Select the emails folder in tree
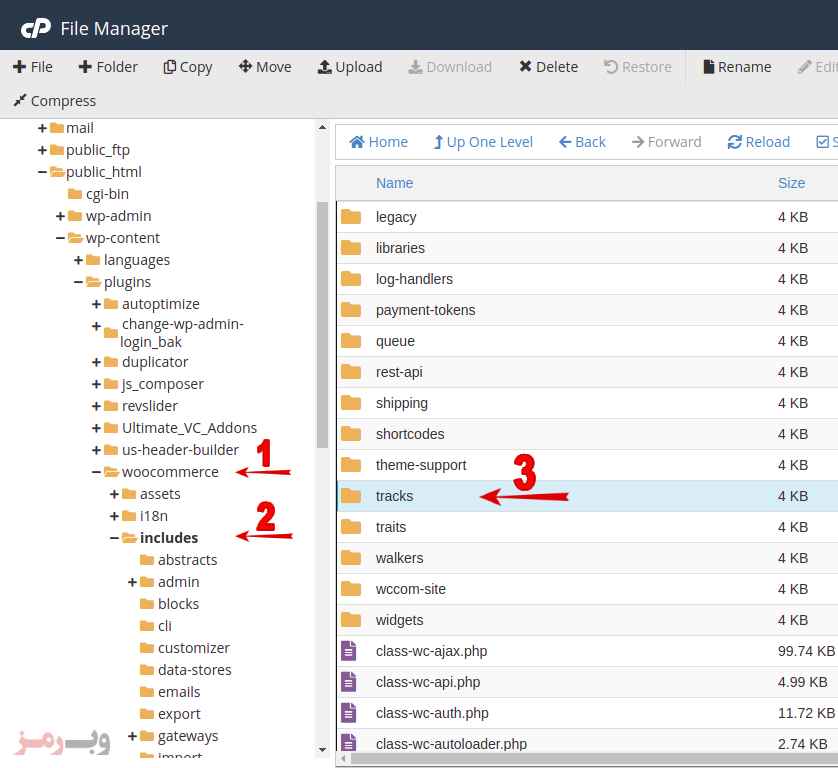The width and height of the screenshot is (838, 768). pos(179,692)
